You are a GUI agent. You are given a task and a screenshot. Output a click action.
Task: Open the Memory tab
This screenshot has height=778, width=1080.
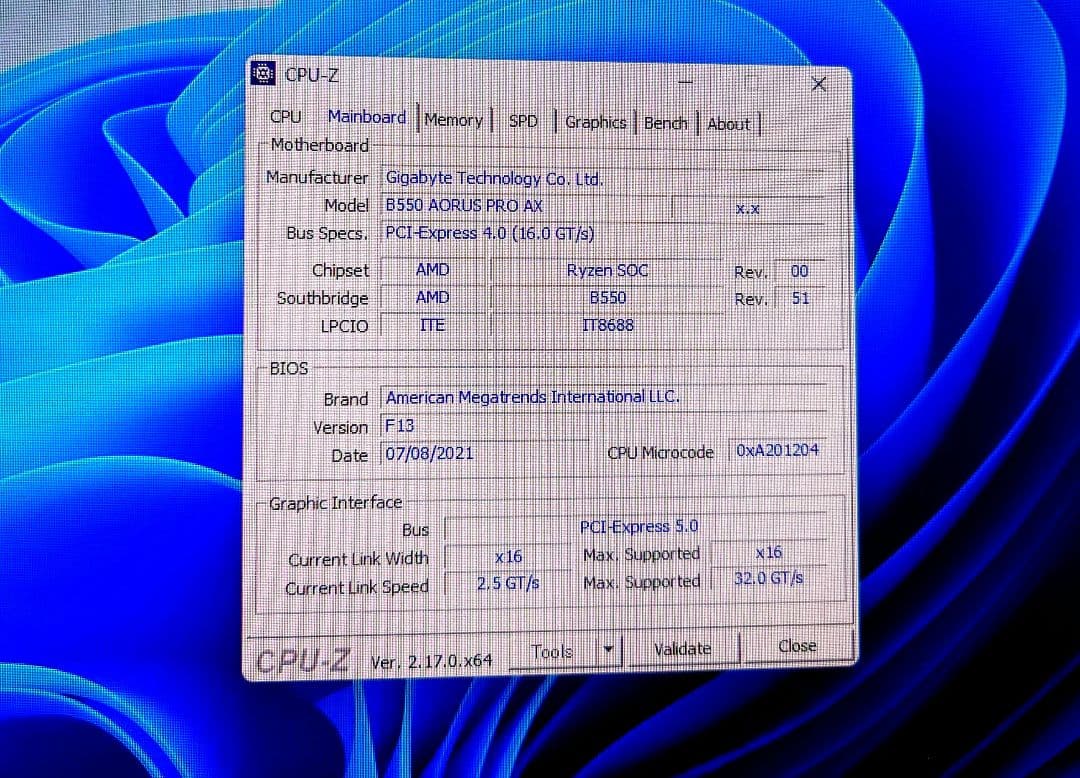(453, 120)
